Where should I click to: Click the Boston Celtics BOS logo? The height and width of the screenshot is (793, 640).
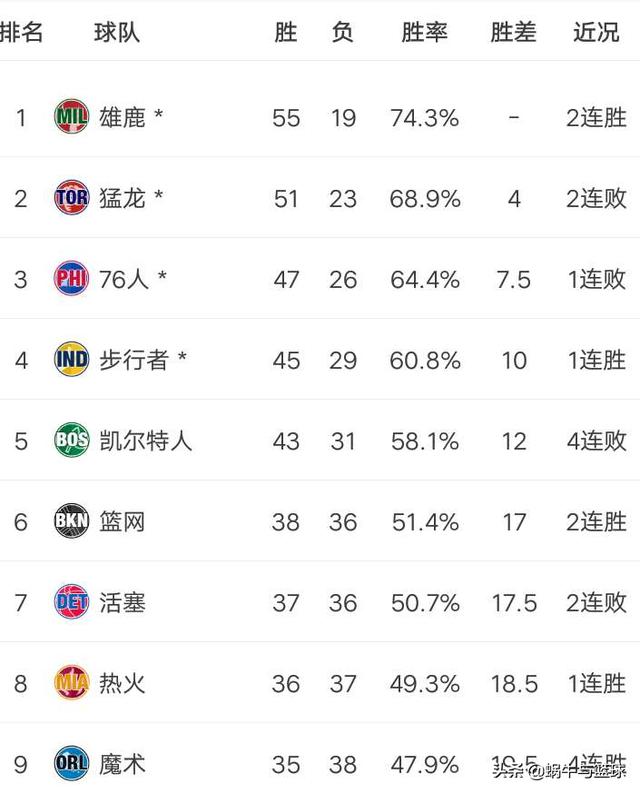point(71,440)
